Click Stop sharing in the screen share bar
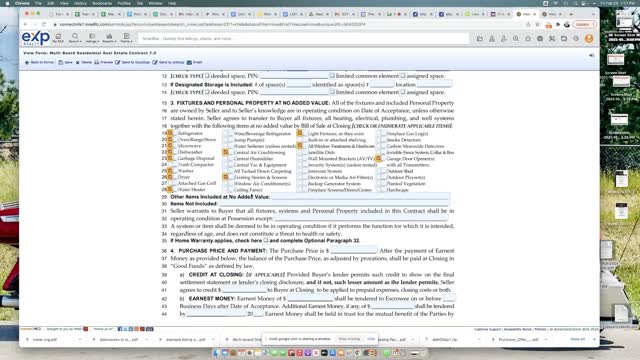Viewport: 640px width, 360px height. pyautogui.click(x=349, y=339)
